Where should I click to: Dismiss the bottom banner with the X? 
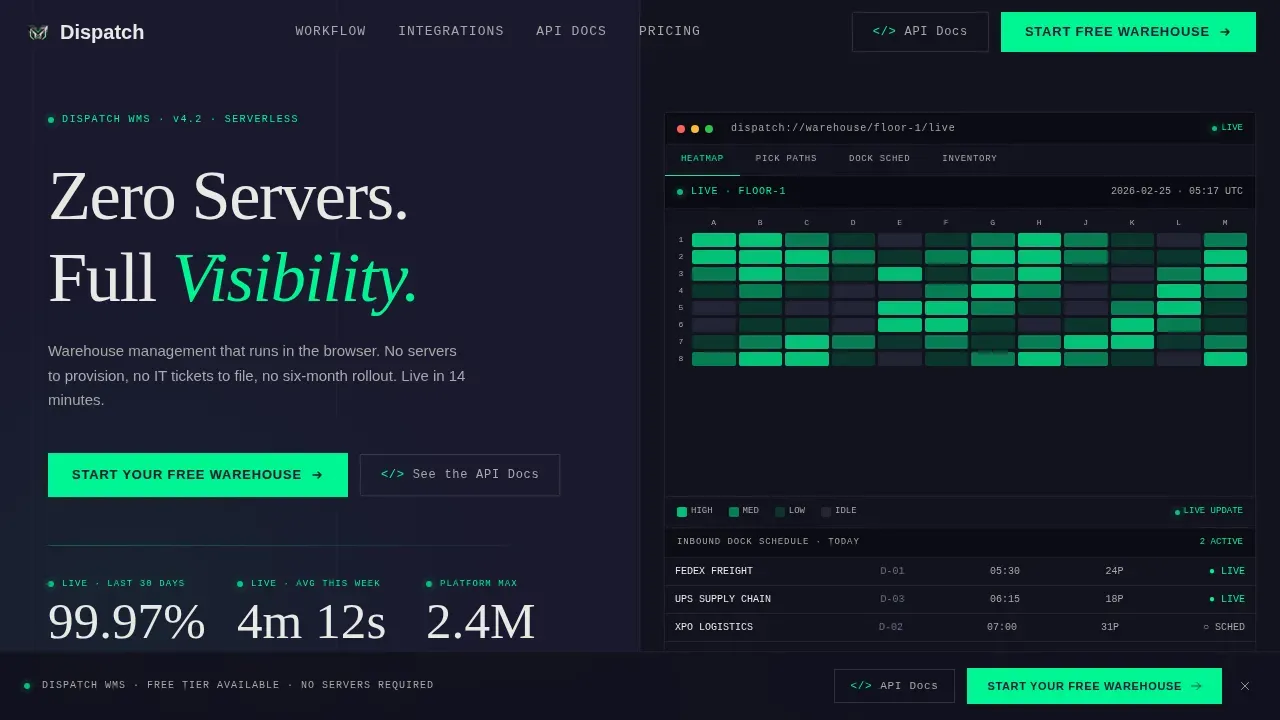coord(1245,686)
